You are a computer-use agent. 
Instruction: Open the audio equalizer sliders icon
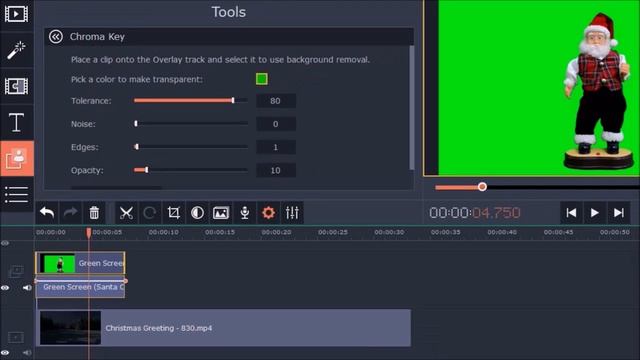(x=292, y=213)
